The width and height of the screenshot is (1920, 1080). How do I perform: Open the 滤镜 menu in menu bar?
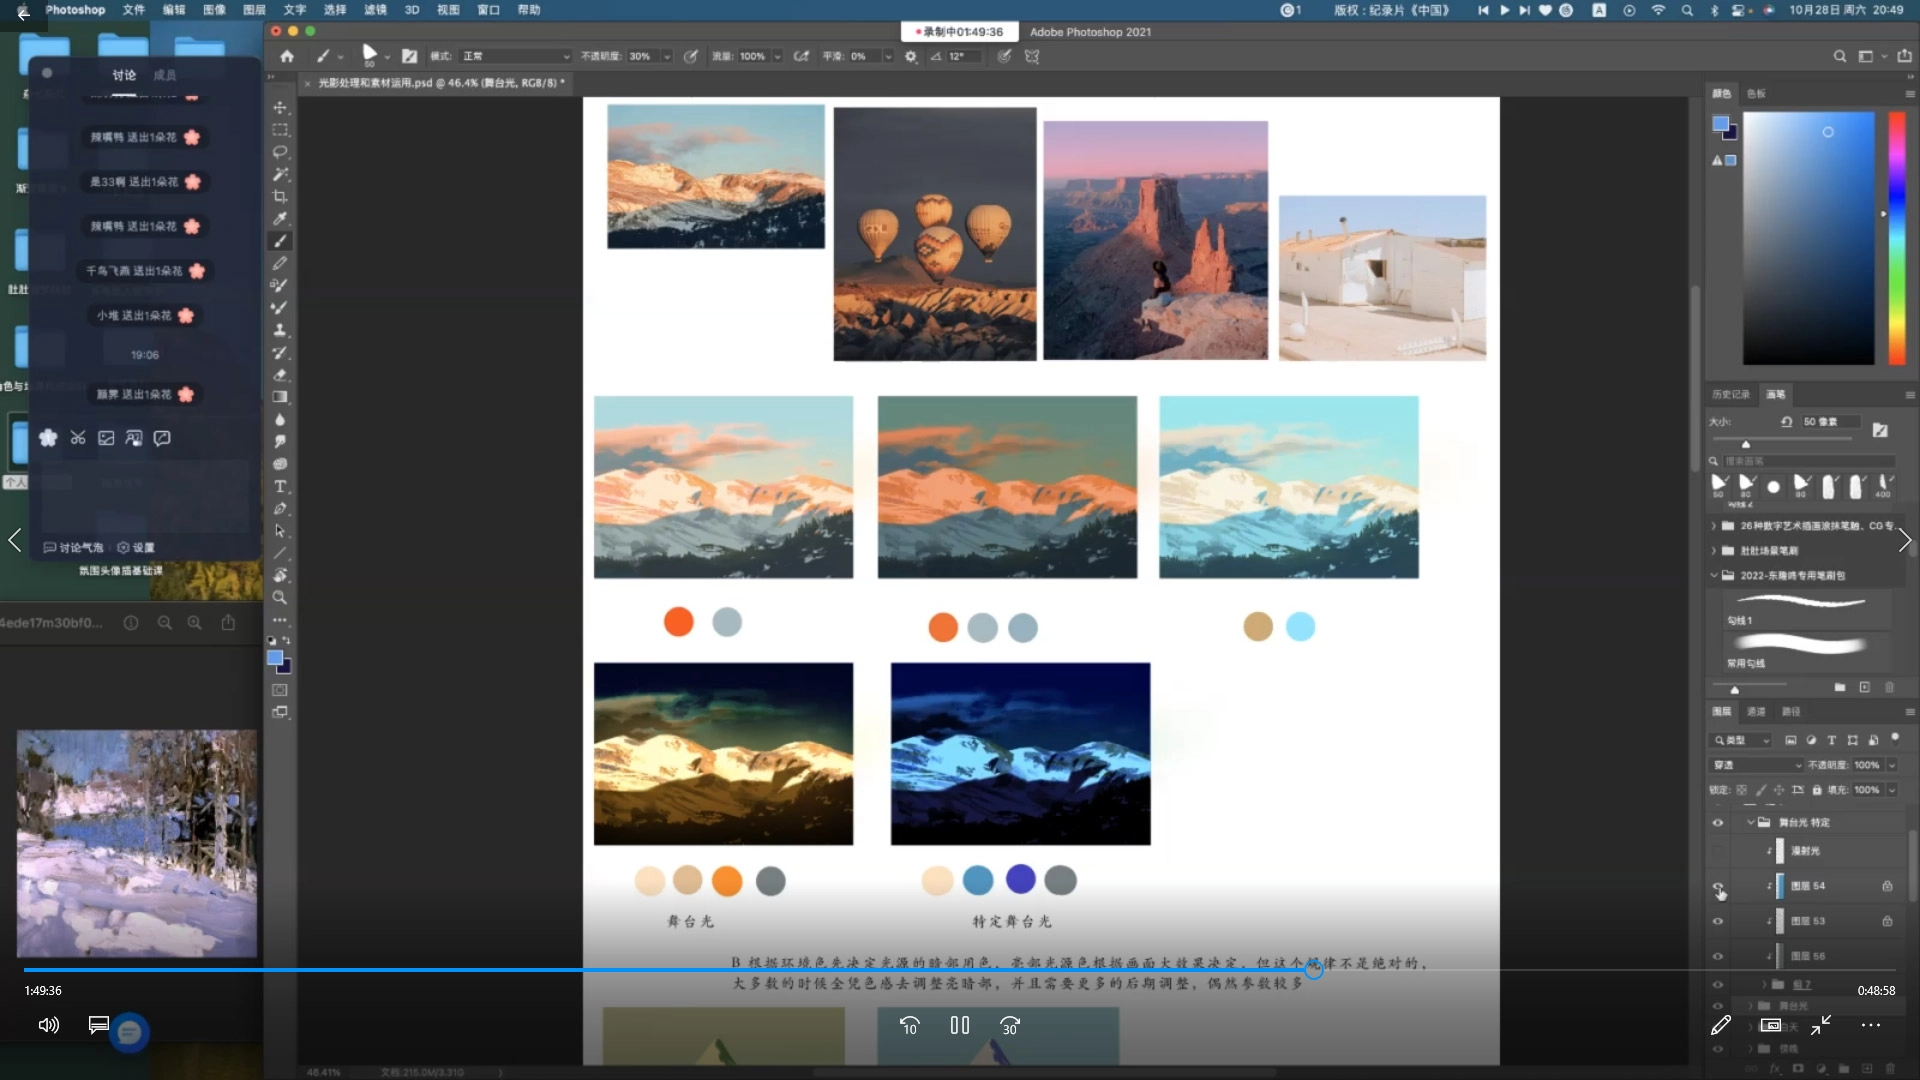pyautogui.click(x=375, y=10)
